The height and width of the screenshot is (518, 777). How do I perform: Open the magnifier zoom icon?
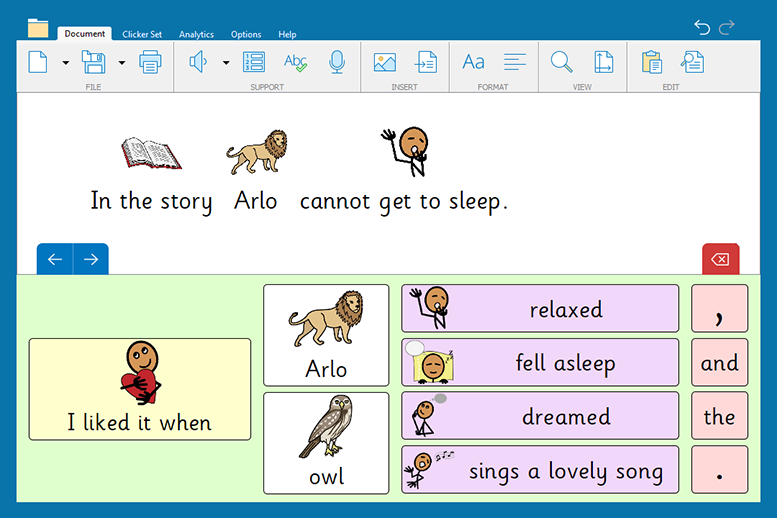562,62
